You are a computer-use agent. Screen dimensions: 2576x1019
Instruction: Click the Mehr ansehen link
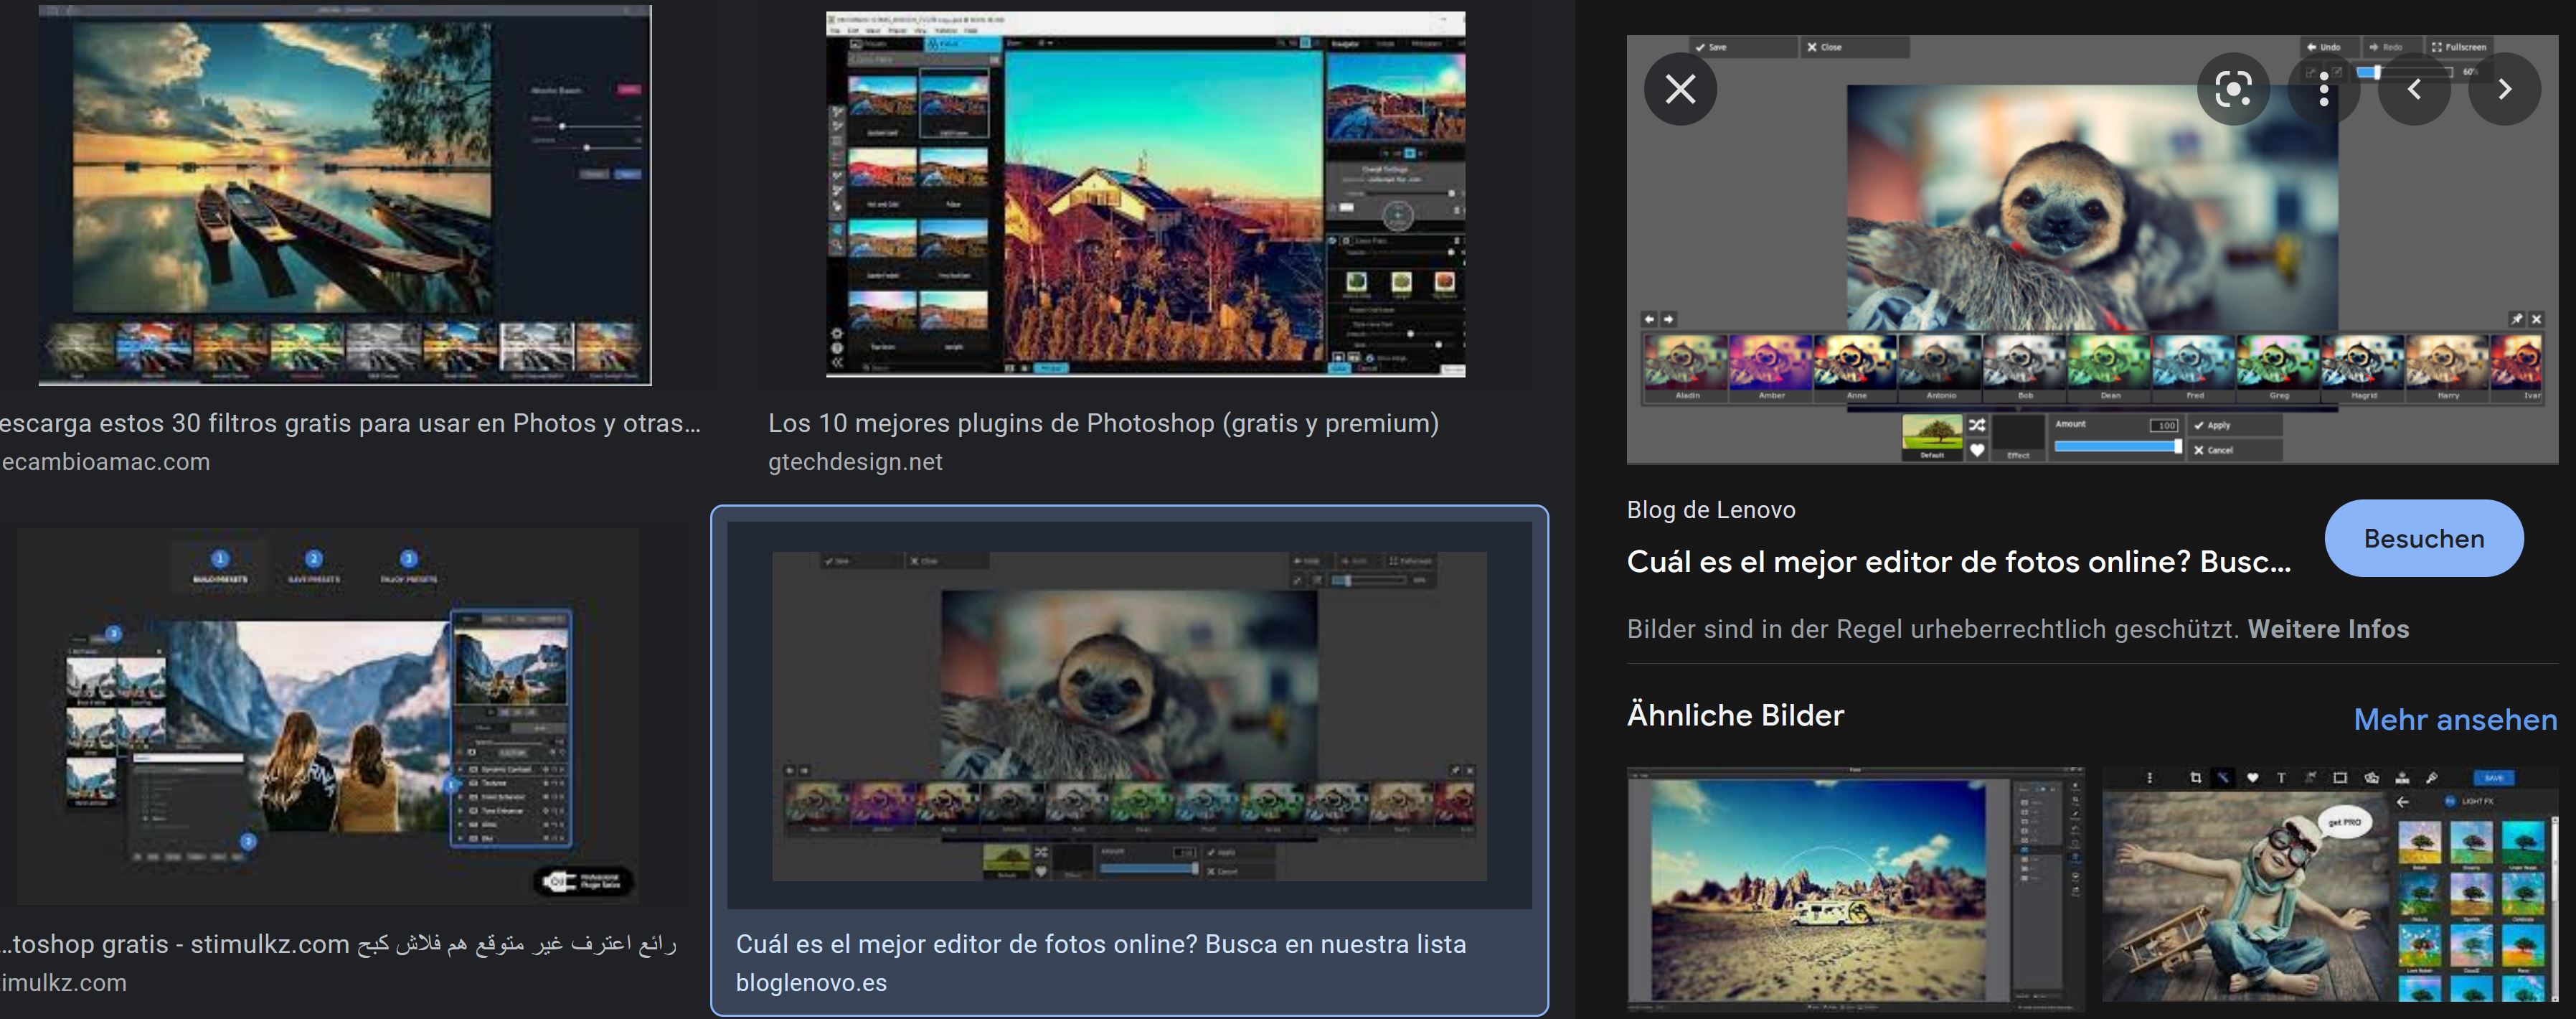(2454, 719)
